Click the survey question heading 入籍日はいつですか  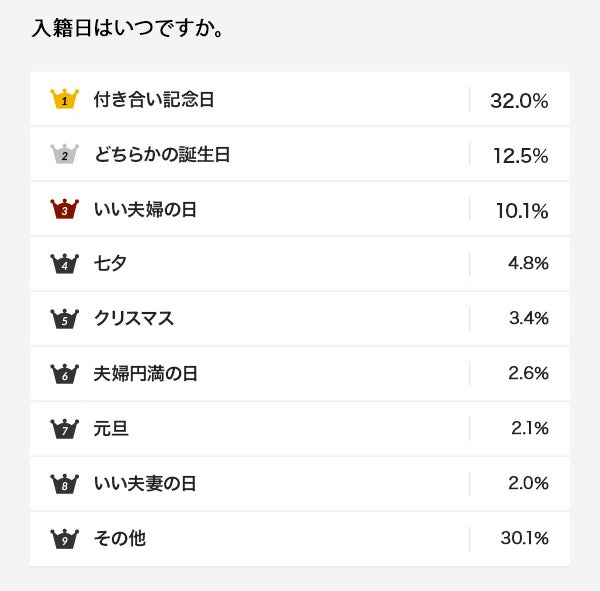pos(128,26)
